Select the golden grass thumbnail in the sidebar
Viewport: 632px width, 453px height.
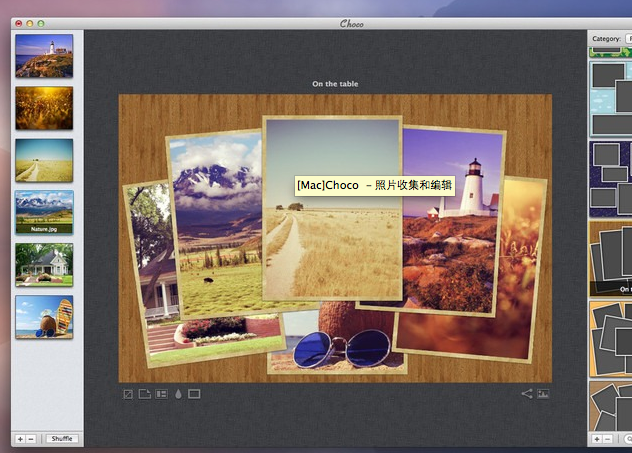pyautogui.click(x=44, y=107)
